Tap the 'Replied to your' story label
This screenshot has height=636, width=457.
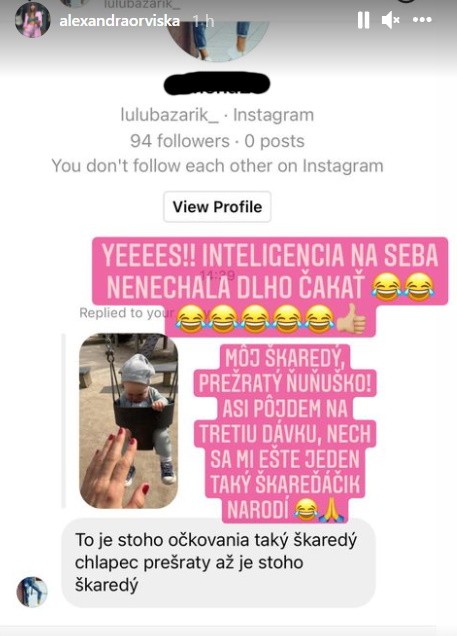click(x=126, y=313)
